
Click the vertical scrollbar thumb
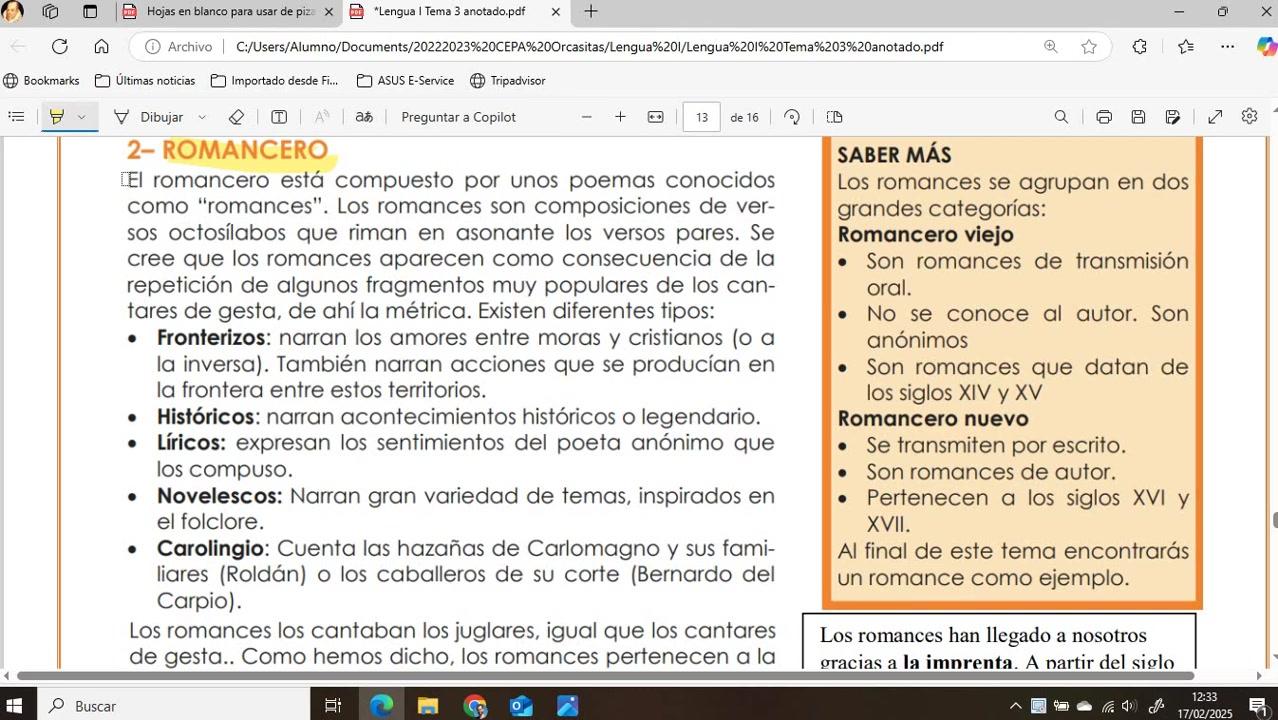1274,520
